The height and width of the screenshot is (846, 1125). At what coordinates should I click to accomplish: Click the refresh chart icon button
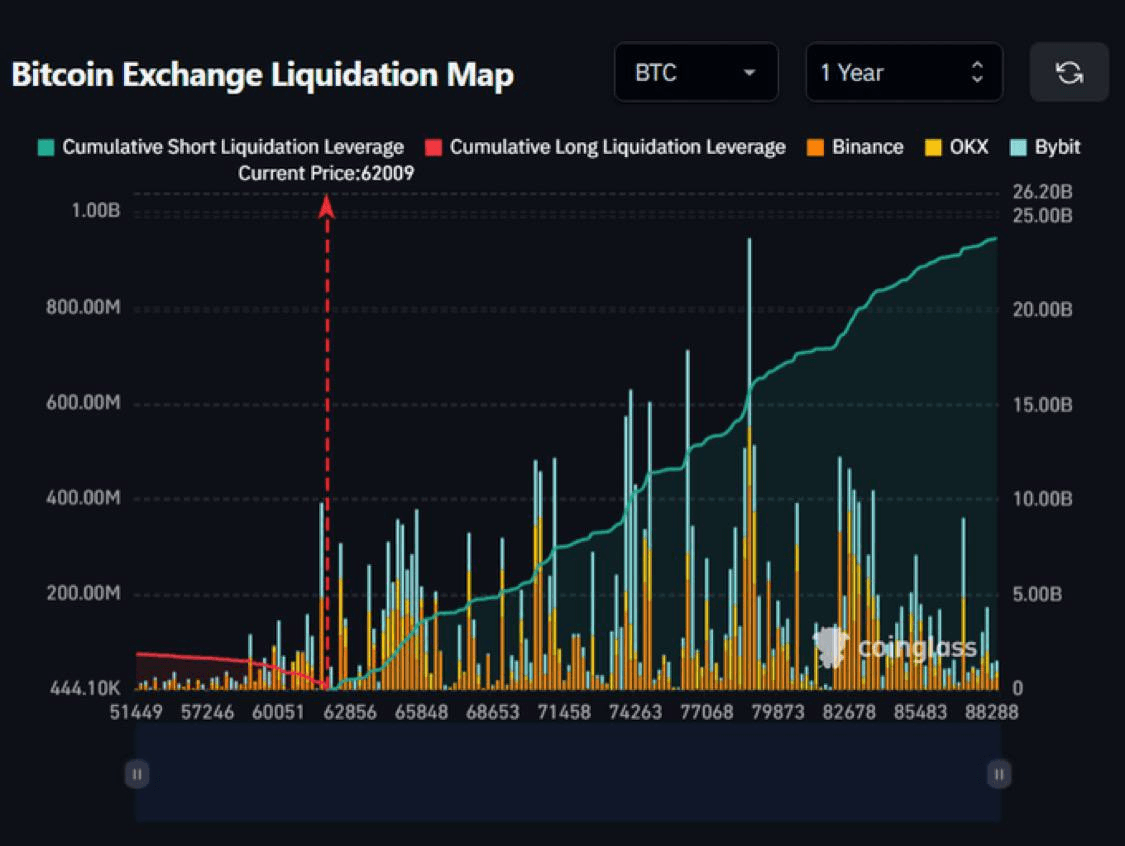tap(1069, 72)
